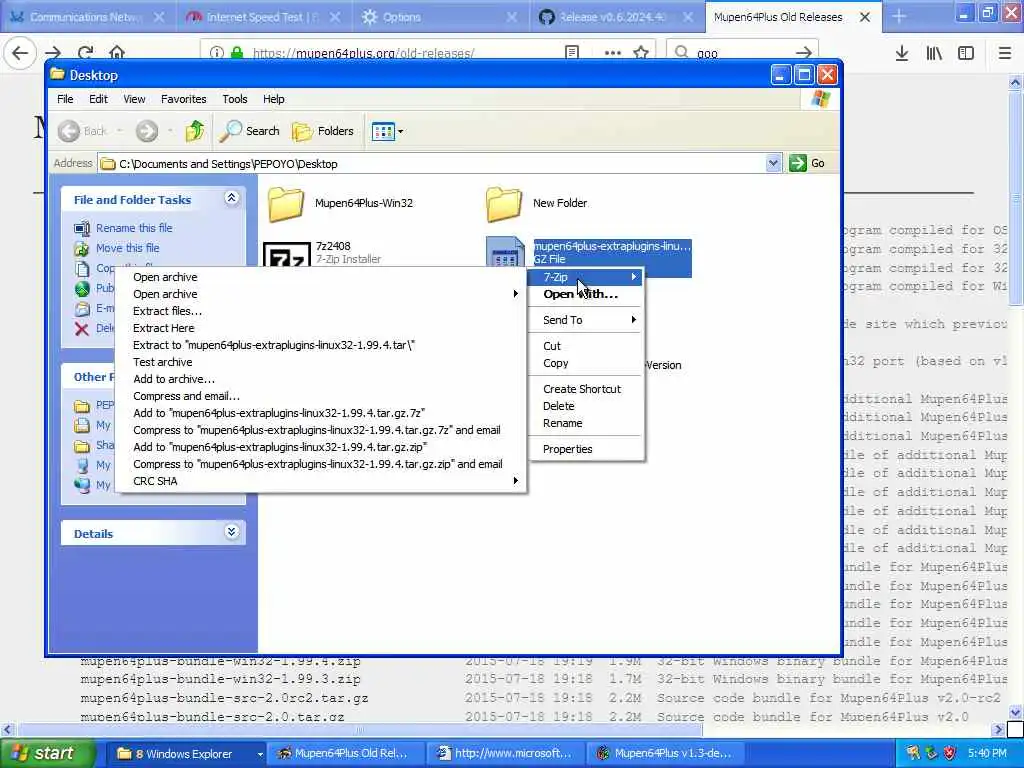Open the Favorites menu
The height and width of the screenshot is (768, 1024).
184,99
